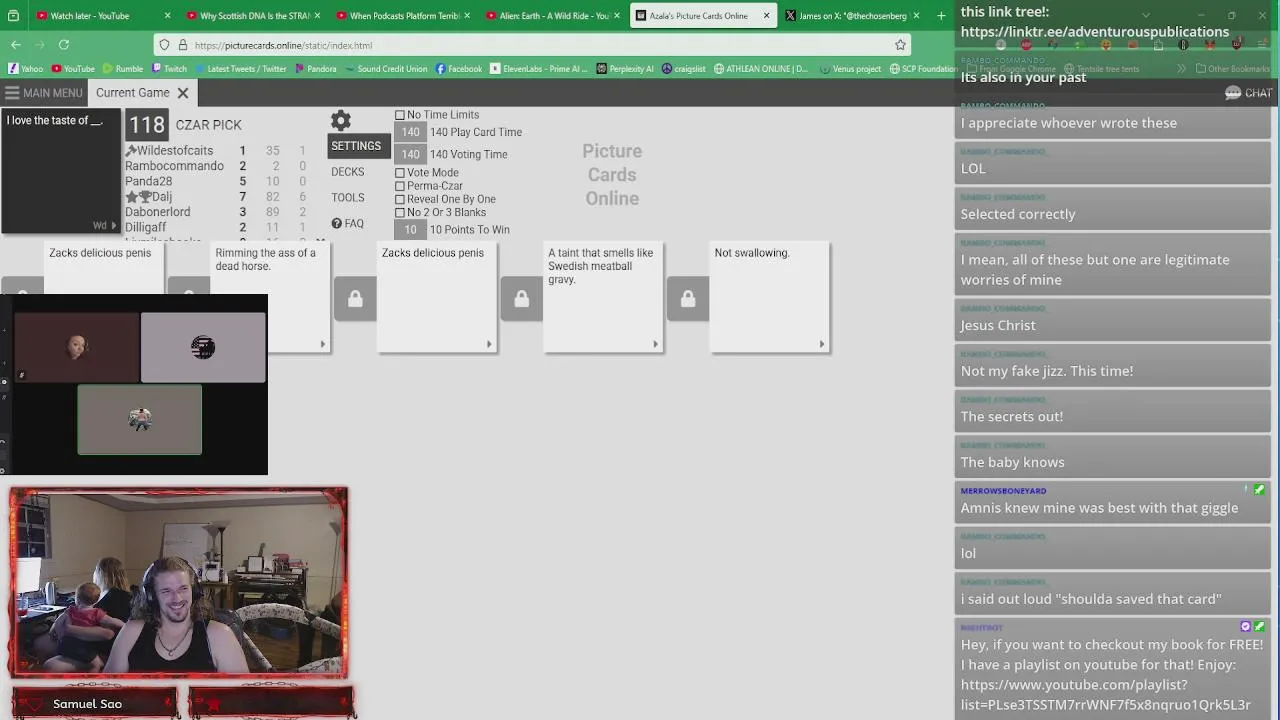The width and height of the screenshot is (1280, 720).
Task: Open the FAQ section
Action: coord(348,224)
